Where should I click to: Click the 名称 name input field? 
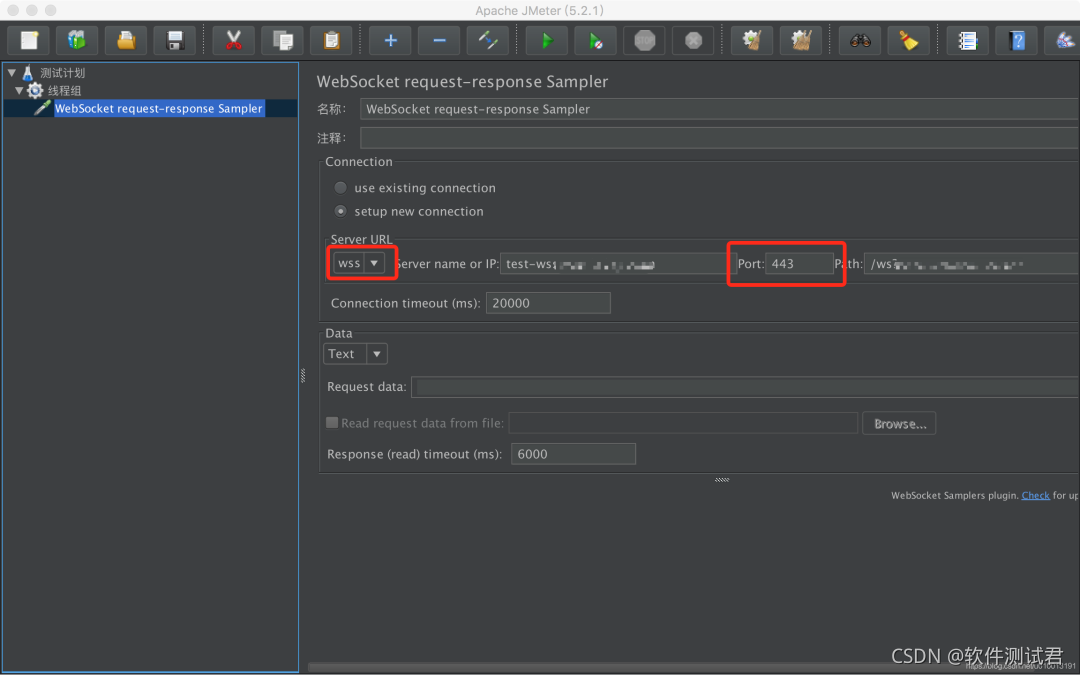pos(719,109)
